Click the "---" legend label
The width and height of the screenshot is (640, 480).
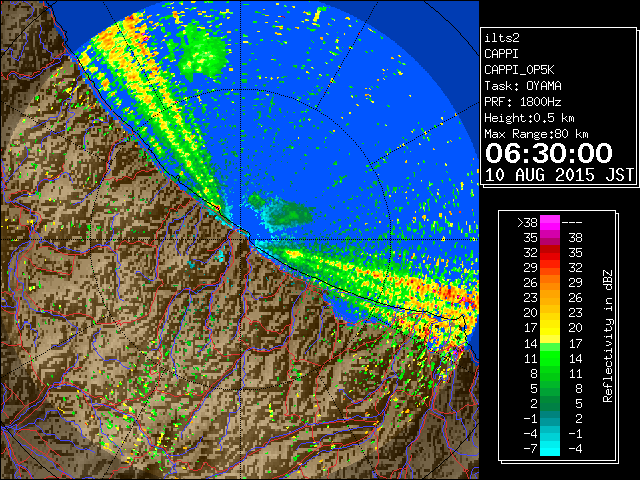point(572,223)
